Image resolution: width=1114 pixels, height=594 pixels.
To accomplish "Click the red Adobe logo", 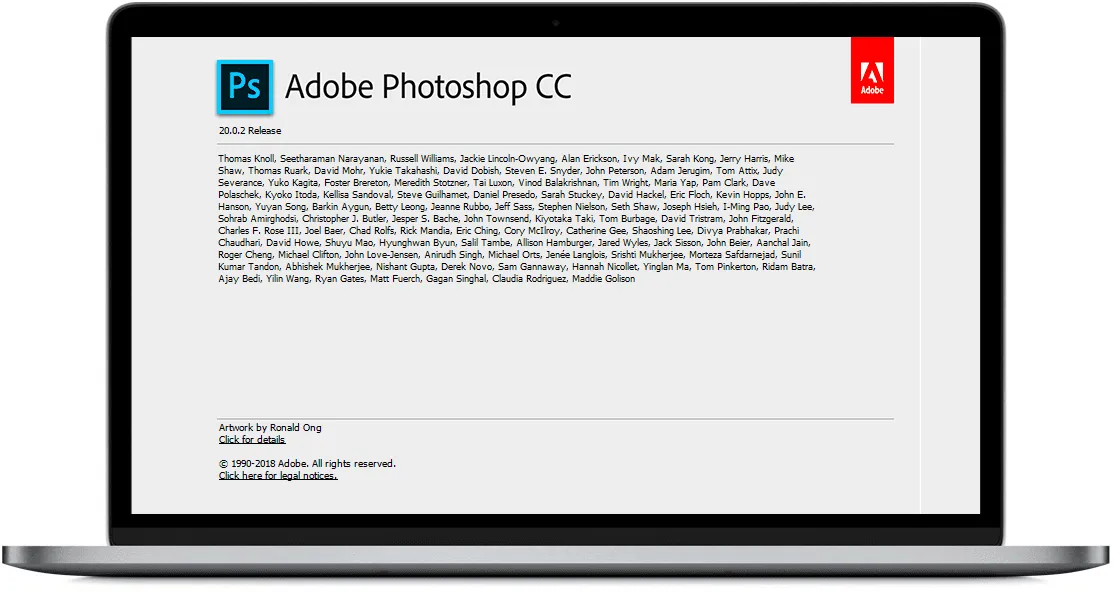I will click(871, 70).
